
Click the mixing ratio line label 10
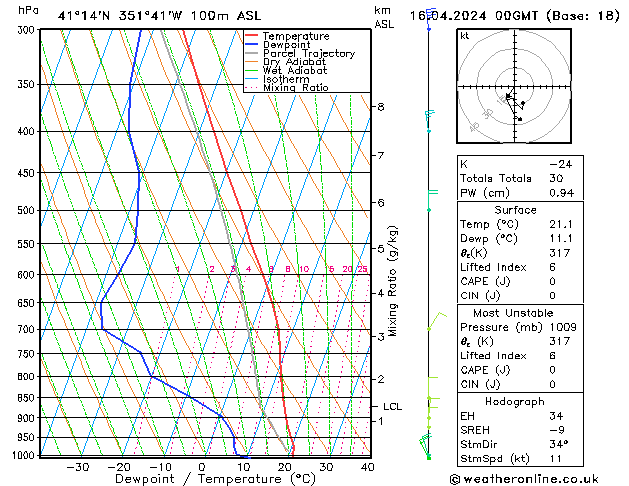pos(304,269)
